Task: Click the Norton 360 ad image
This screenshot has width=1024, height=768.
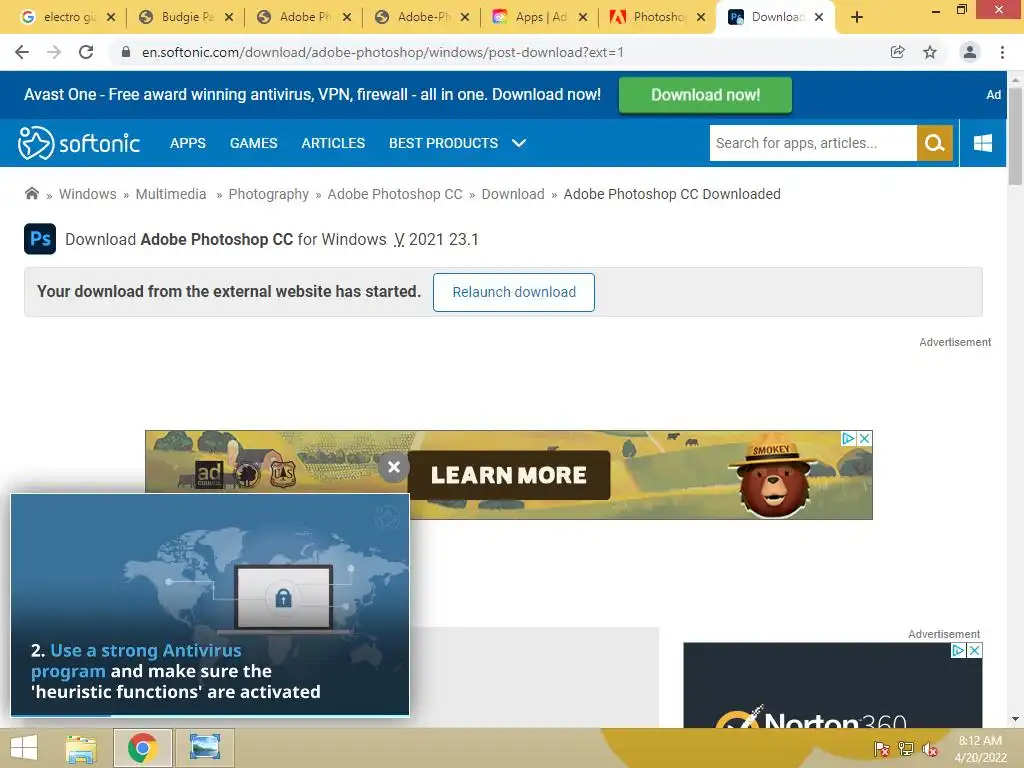Action: [833, 686]
